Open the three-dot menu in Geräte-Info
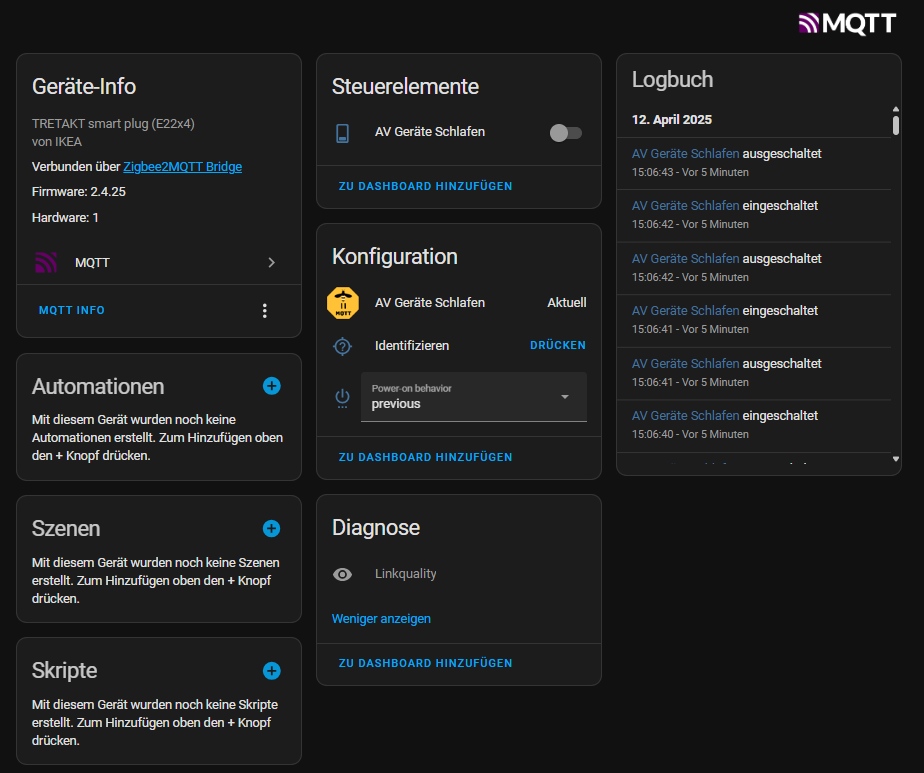The width and height of the screenshot is (924, 773). (265, 311)
